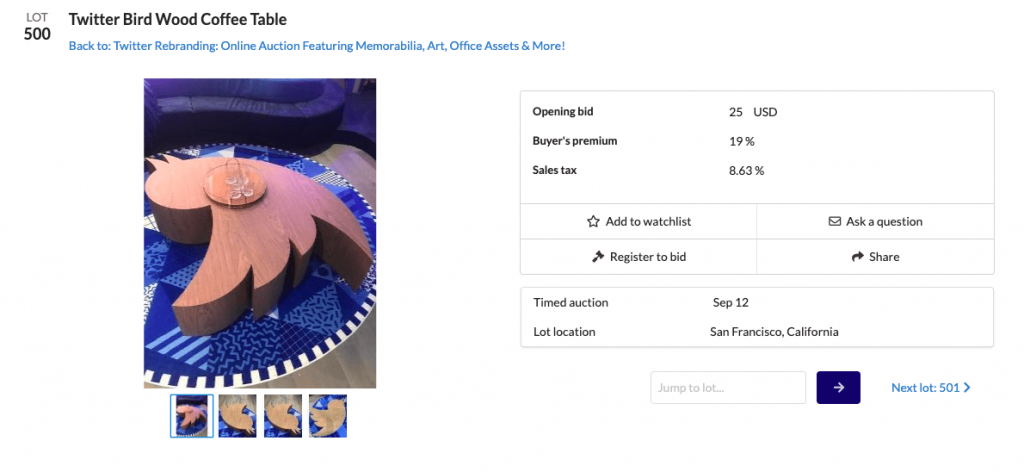Screen dimensions: 1024x472
Task: Open Next lot: 501 link
Action: (925, 388)
